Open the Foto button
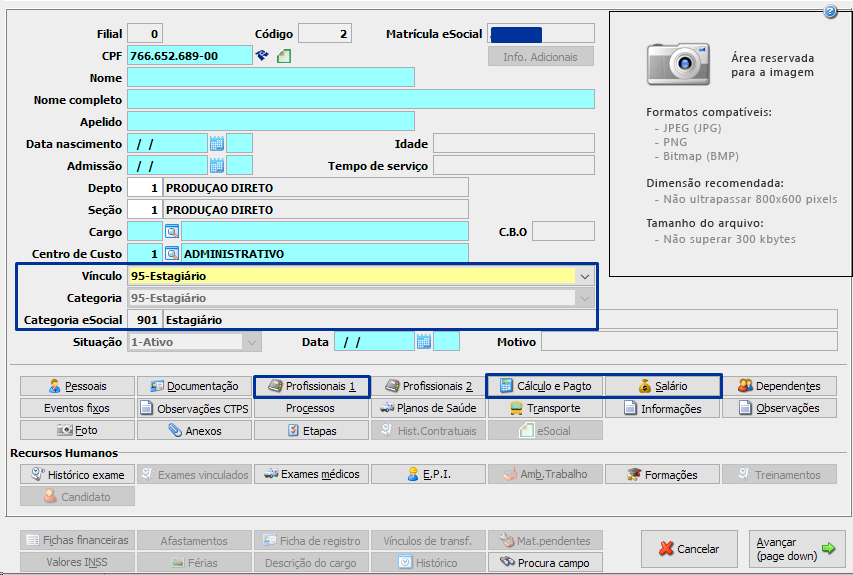The image size is (853, 575). tap(77, 430)
